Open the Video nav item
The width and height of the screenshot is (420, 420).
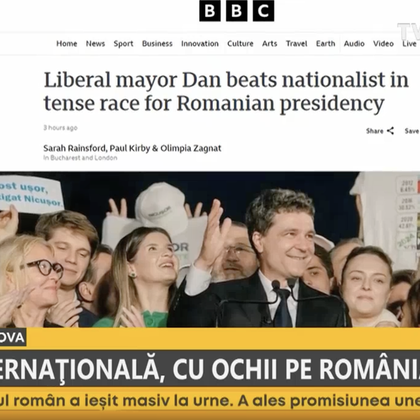pyautogui.click(x=383, y=44)
